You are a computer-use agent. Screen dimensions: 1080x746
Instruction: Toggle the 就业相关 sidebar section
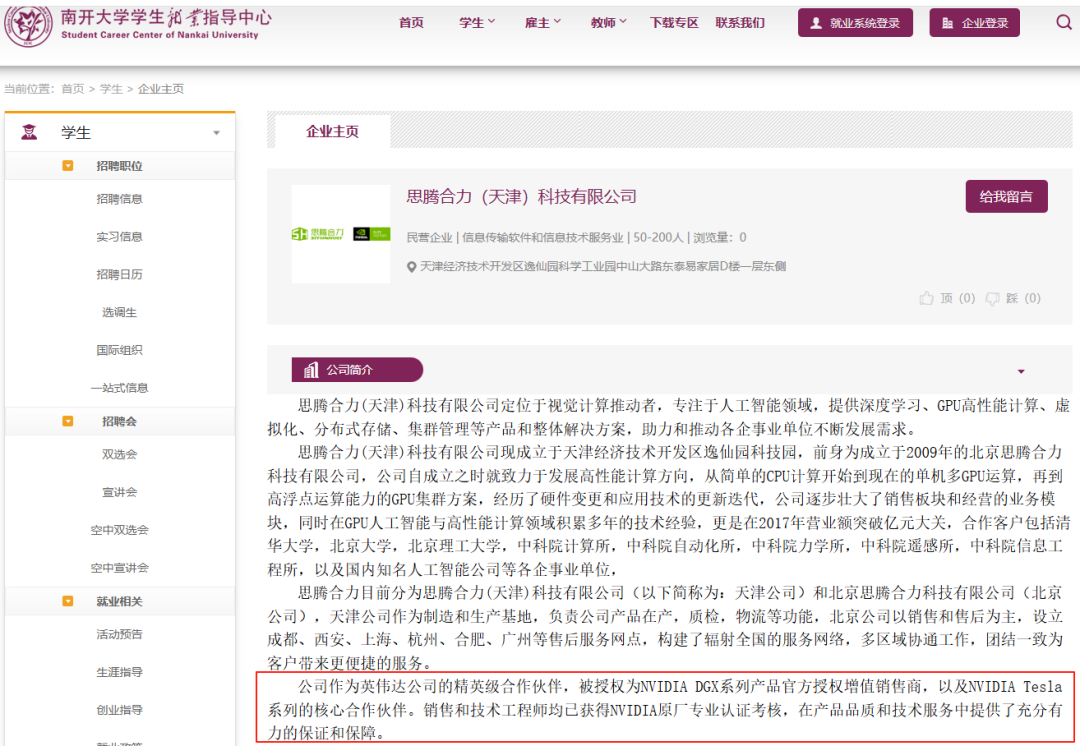coord(68,601)
